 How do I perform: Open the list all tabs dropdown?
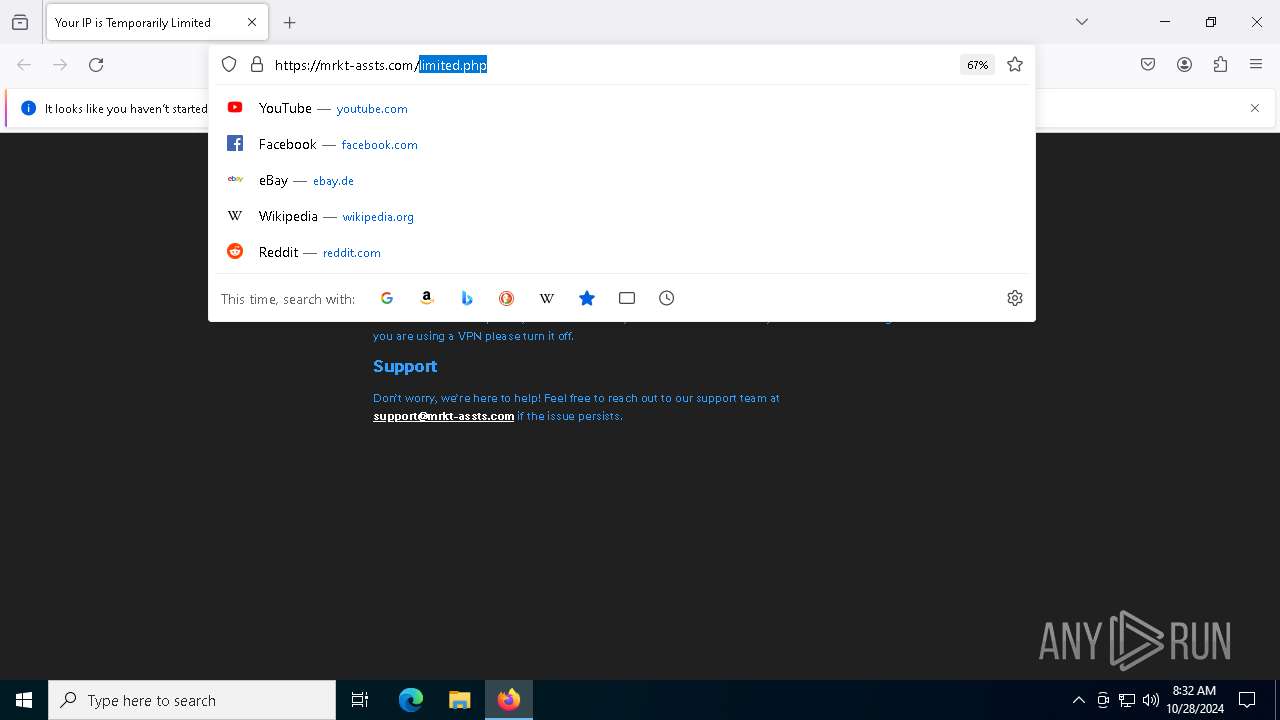click(x=1082, y=22)
